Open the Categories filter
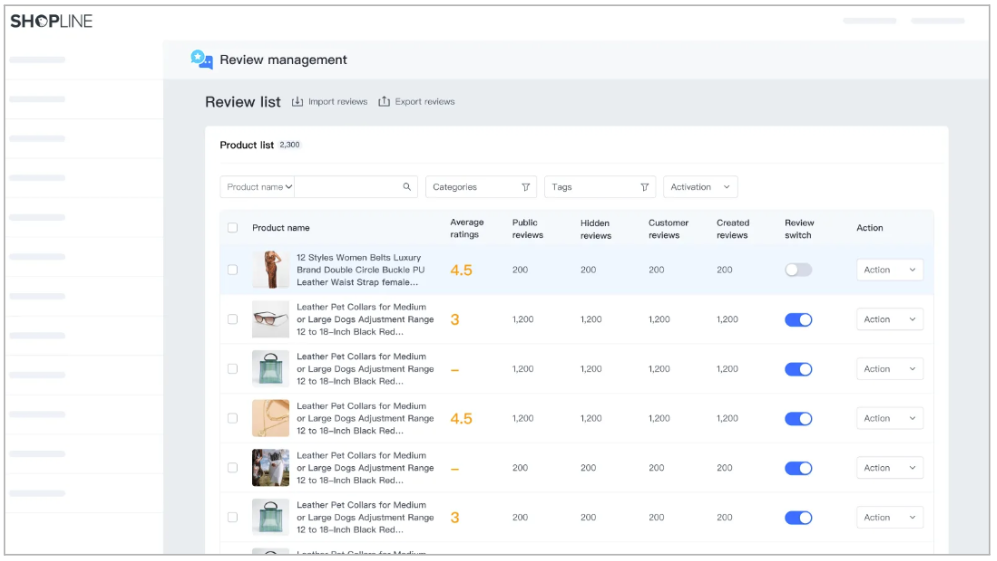The width and height of the screenshot is (997, 561). [x=481, y=187]
